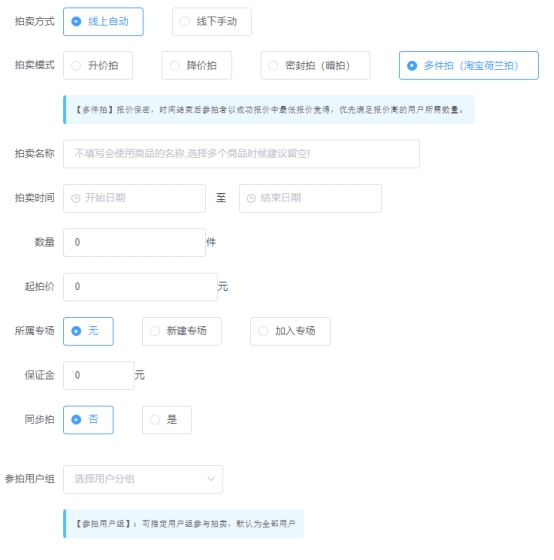The height and width of the screenshot is (560, 554).
Task: Expand the 选择用户分组 dropdown
Action: (x=143, y=479)
